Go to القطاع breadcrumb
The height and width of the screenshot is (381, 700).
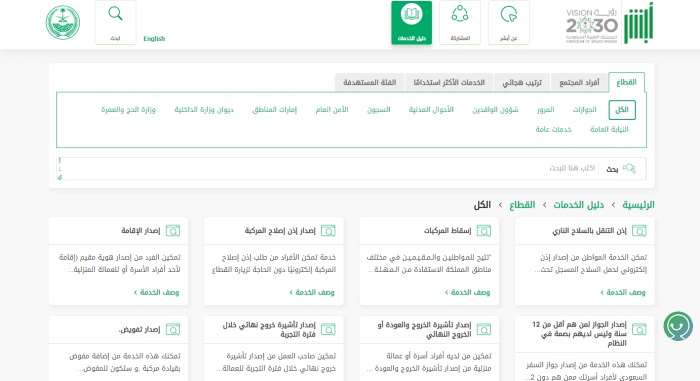(x=522, y=205)
